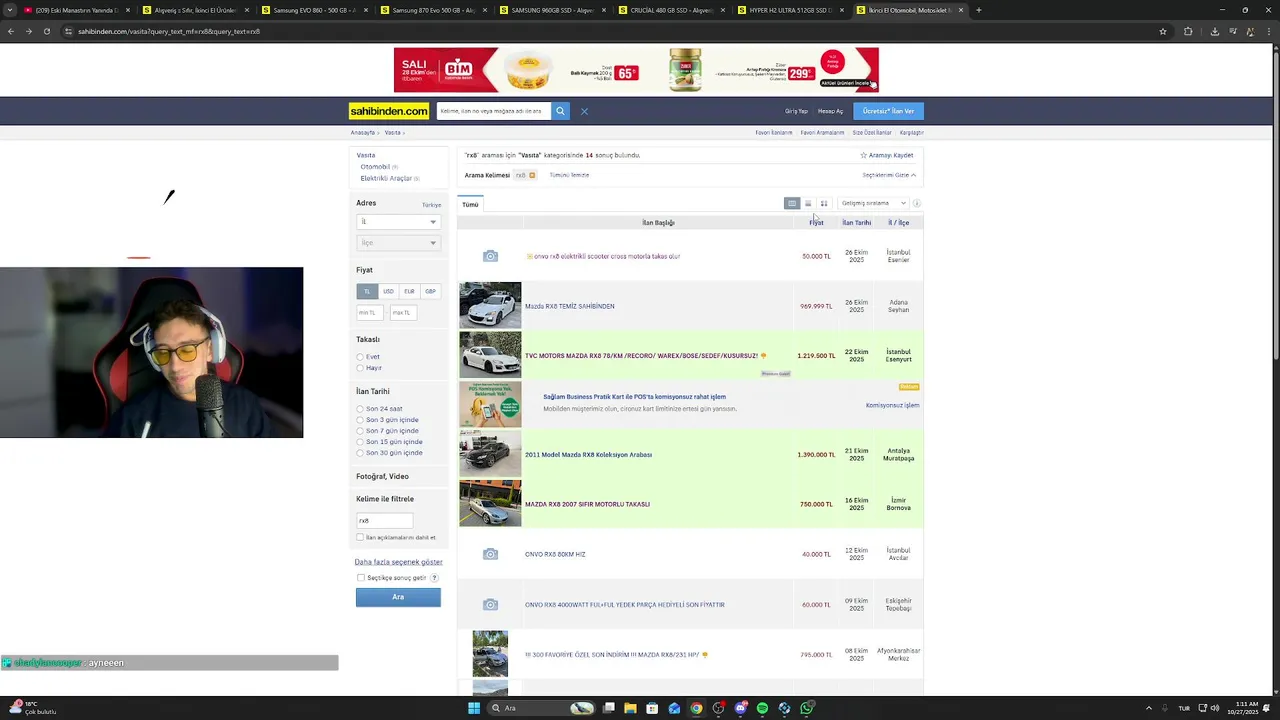This screenshot has width=1280, height=720.
Task: Open the Giriş Yap login link
Action: point(796,111)
